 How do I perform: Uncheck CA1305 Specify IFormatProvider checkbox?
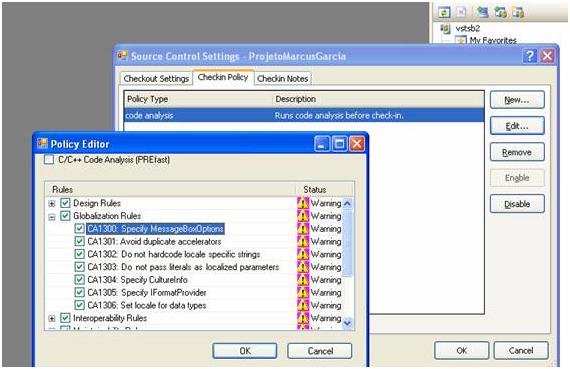[x=79, y=292]
